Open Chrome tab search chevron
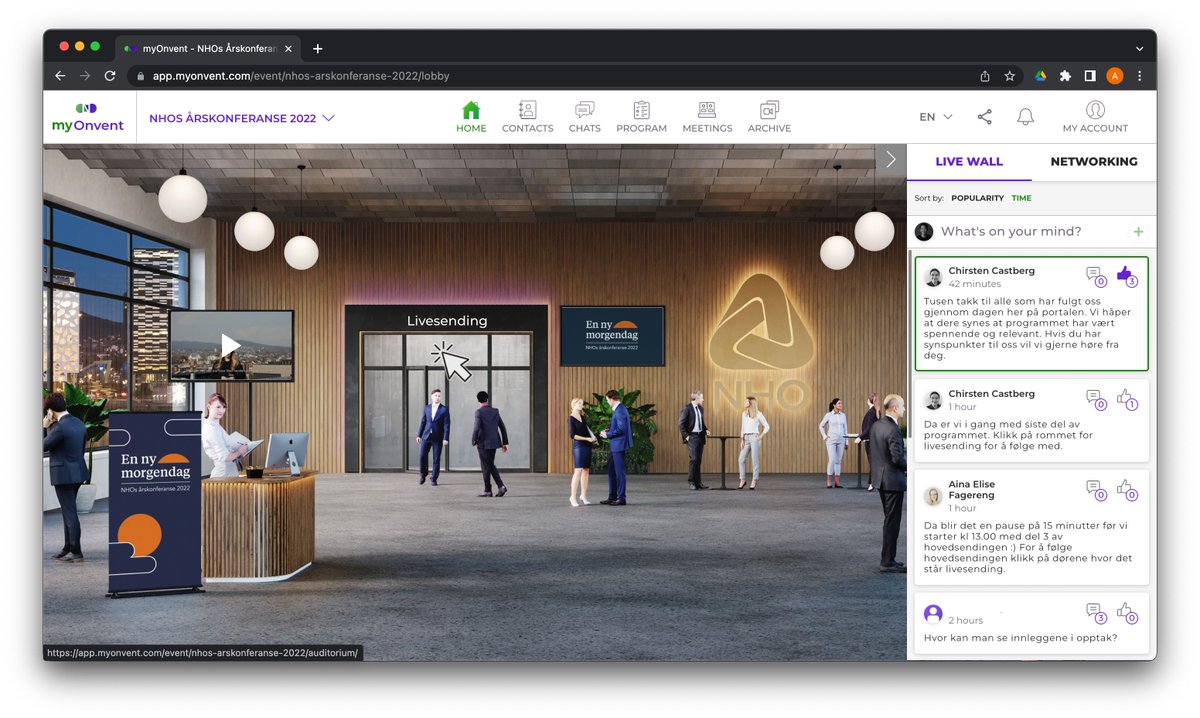The width and height of the screenshot is (1200, 718). point(1139,48)
